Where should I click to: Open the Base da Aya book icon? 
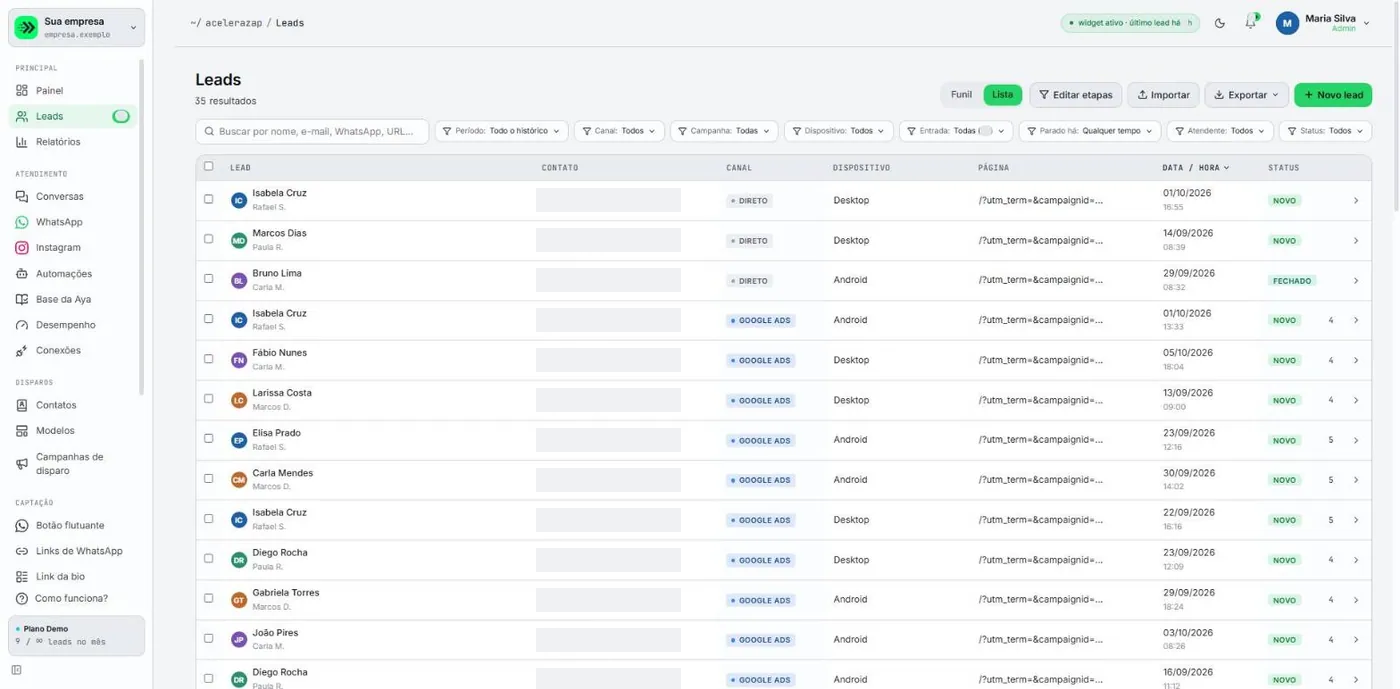pos(22,299)
